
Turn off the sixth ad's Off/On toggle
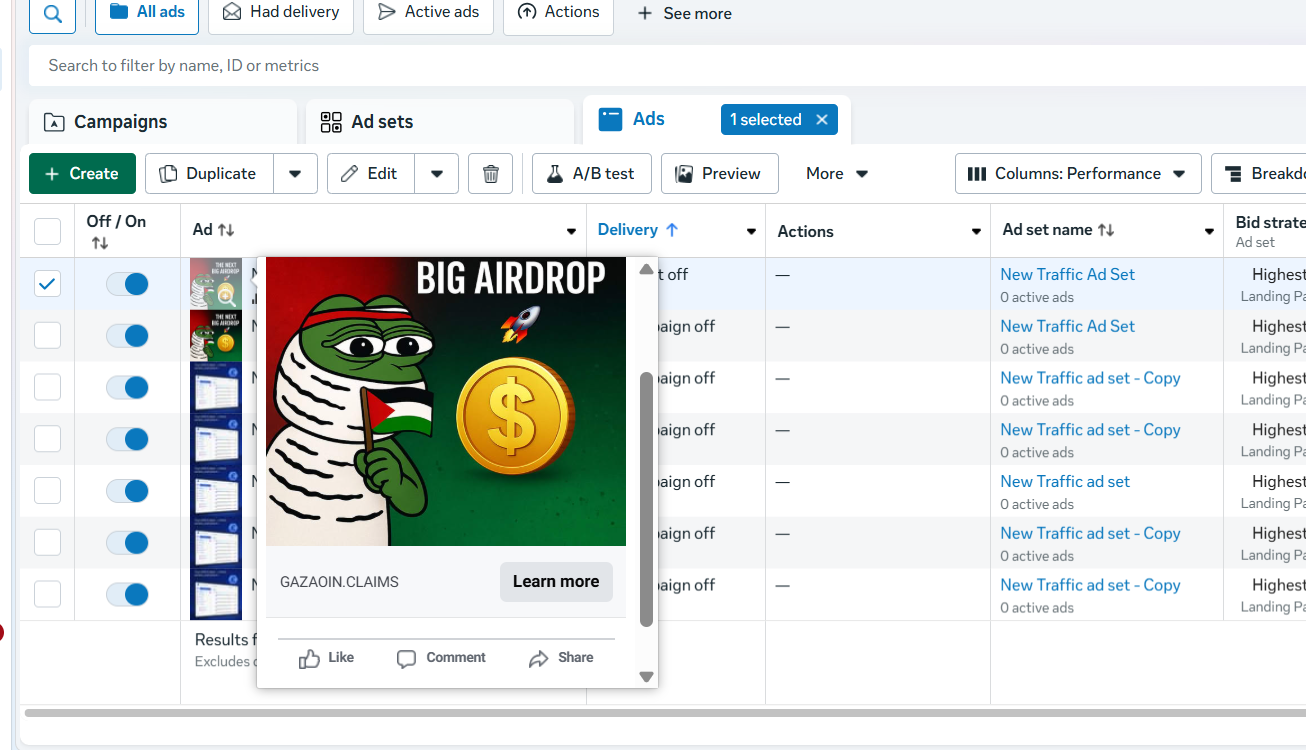point(127,543)
